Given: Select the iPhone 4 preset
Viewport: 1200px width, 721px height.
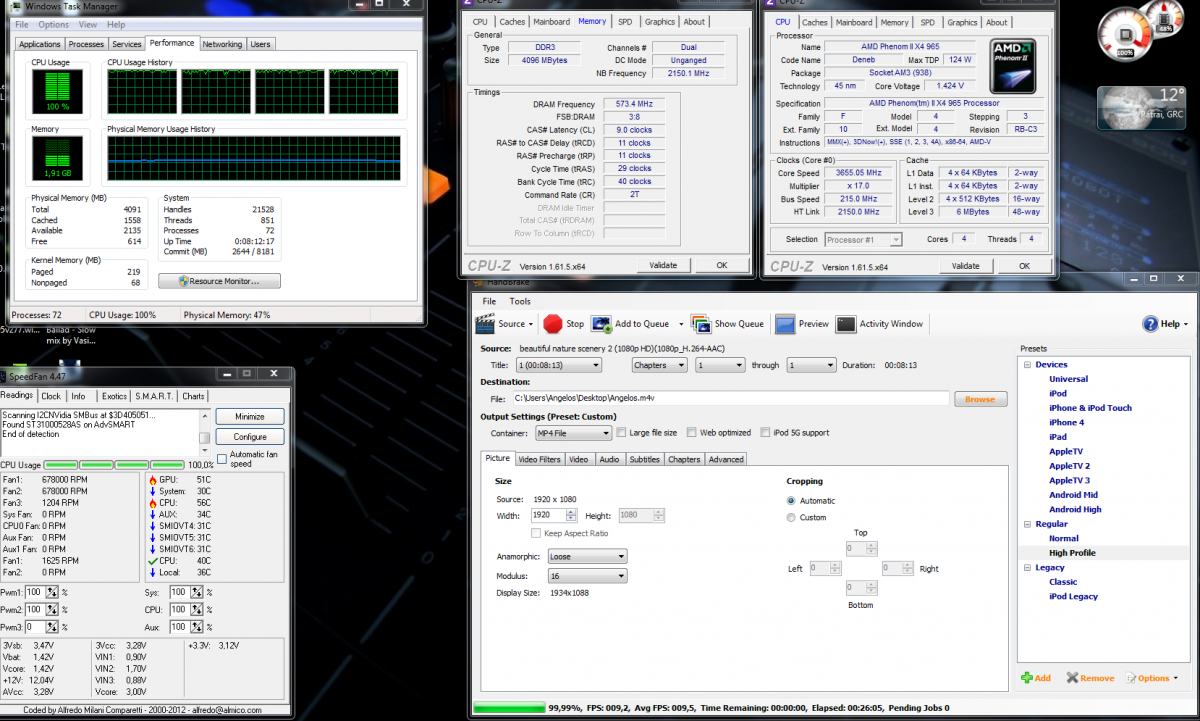Looking at the screenshot, I should (x=1066, y=422).
